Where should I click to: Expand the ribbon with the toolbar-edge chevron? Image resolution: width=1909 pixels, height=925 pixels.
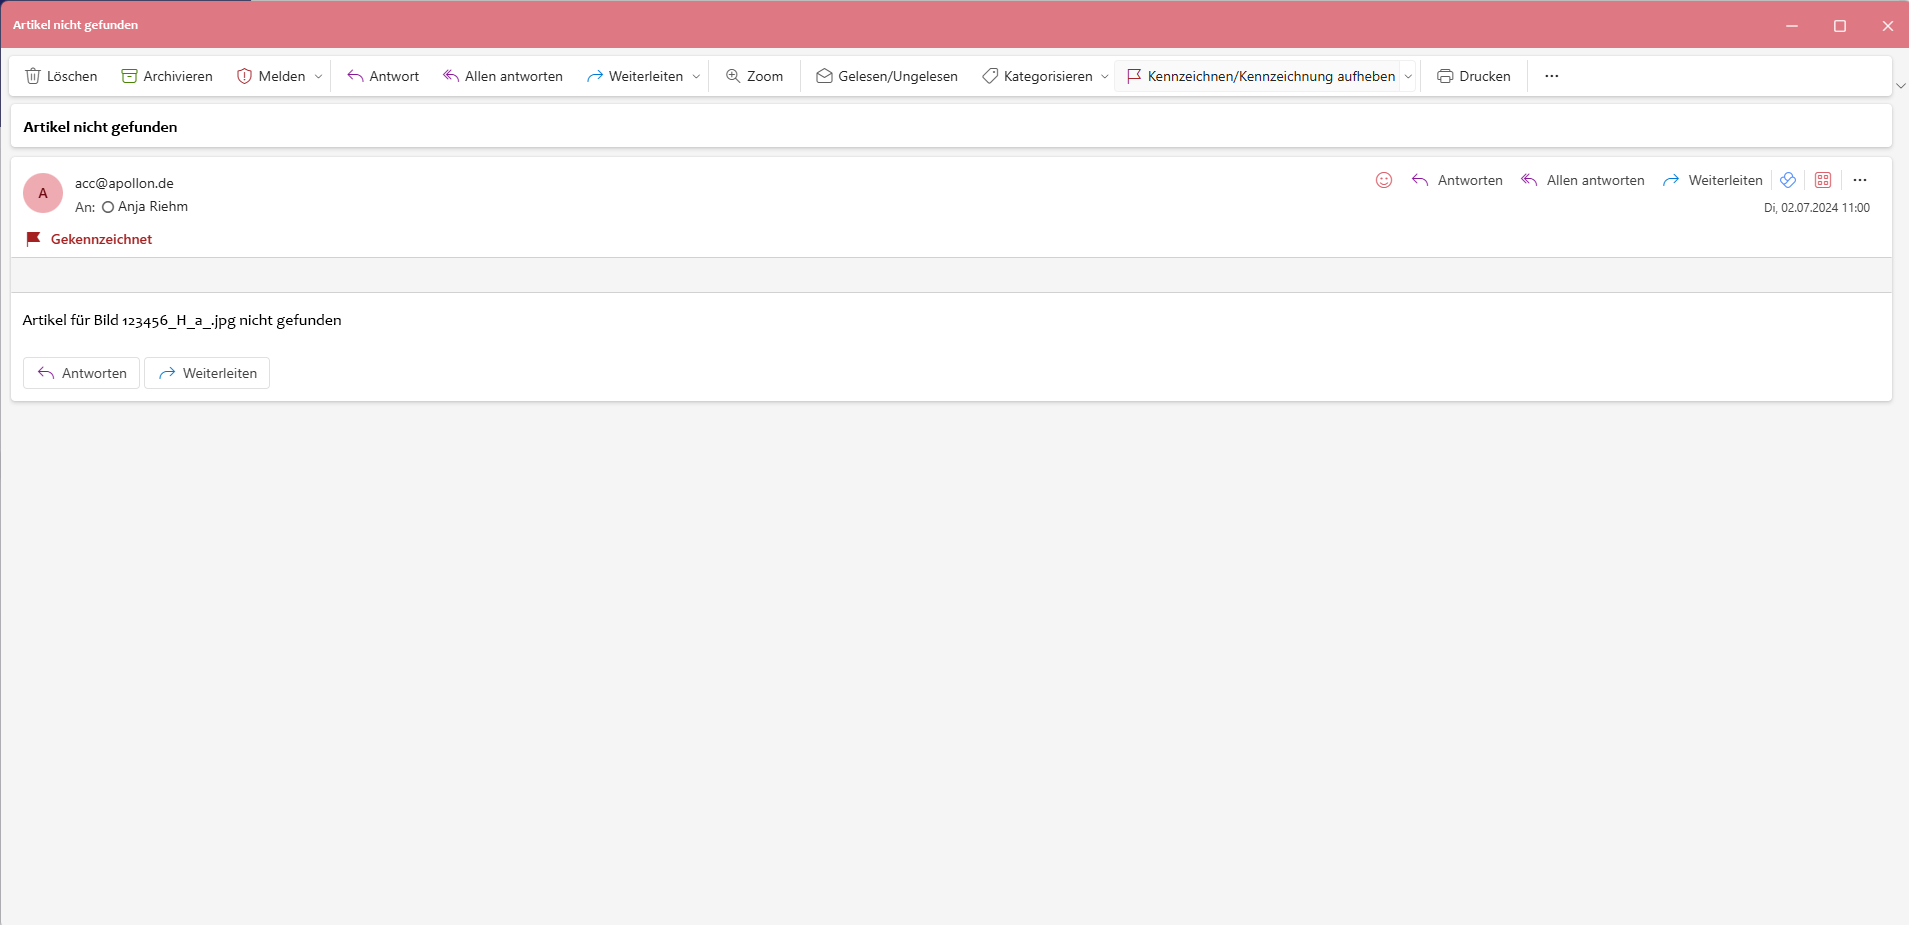(x=1901, y=86)
